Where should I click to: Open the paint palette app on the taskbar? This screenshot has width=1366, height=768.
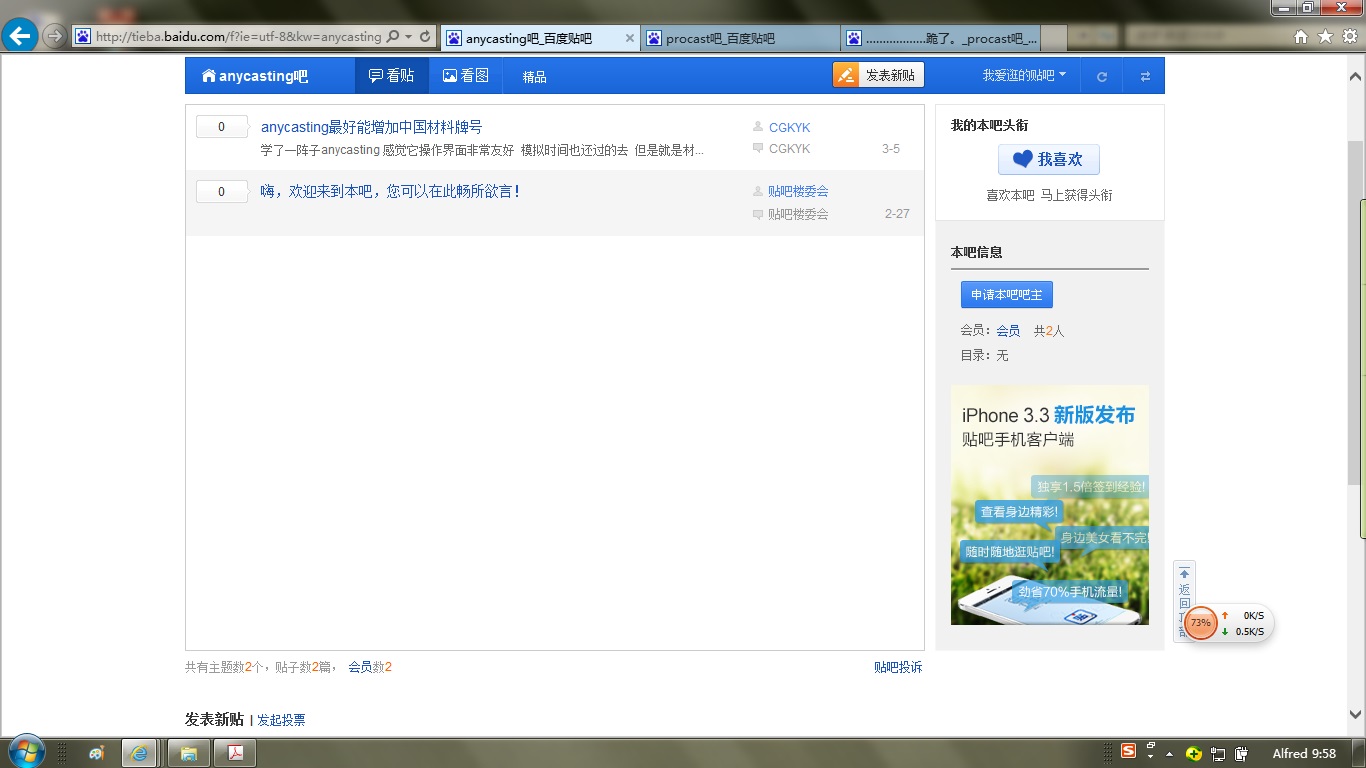click(96, 753)
